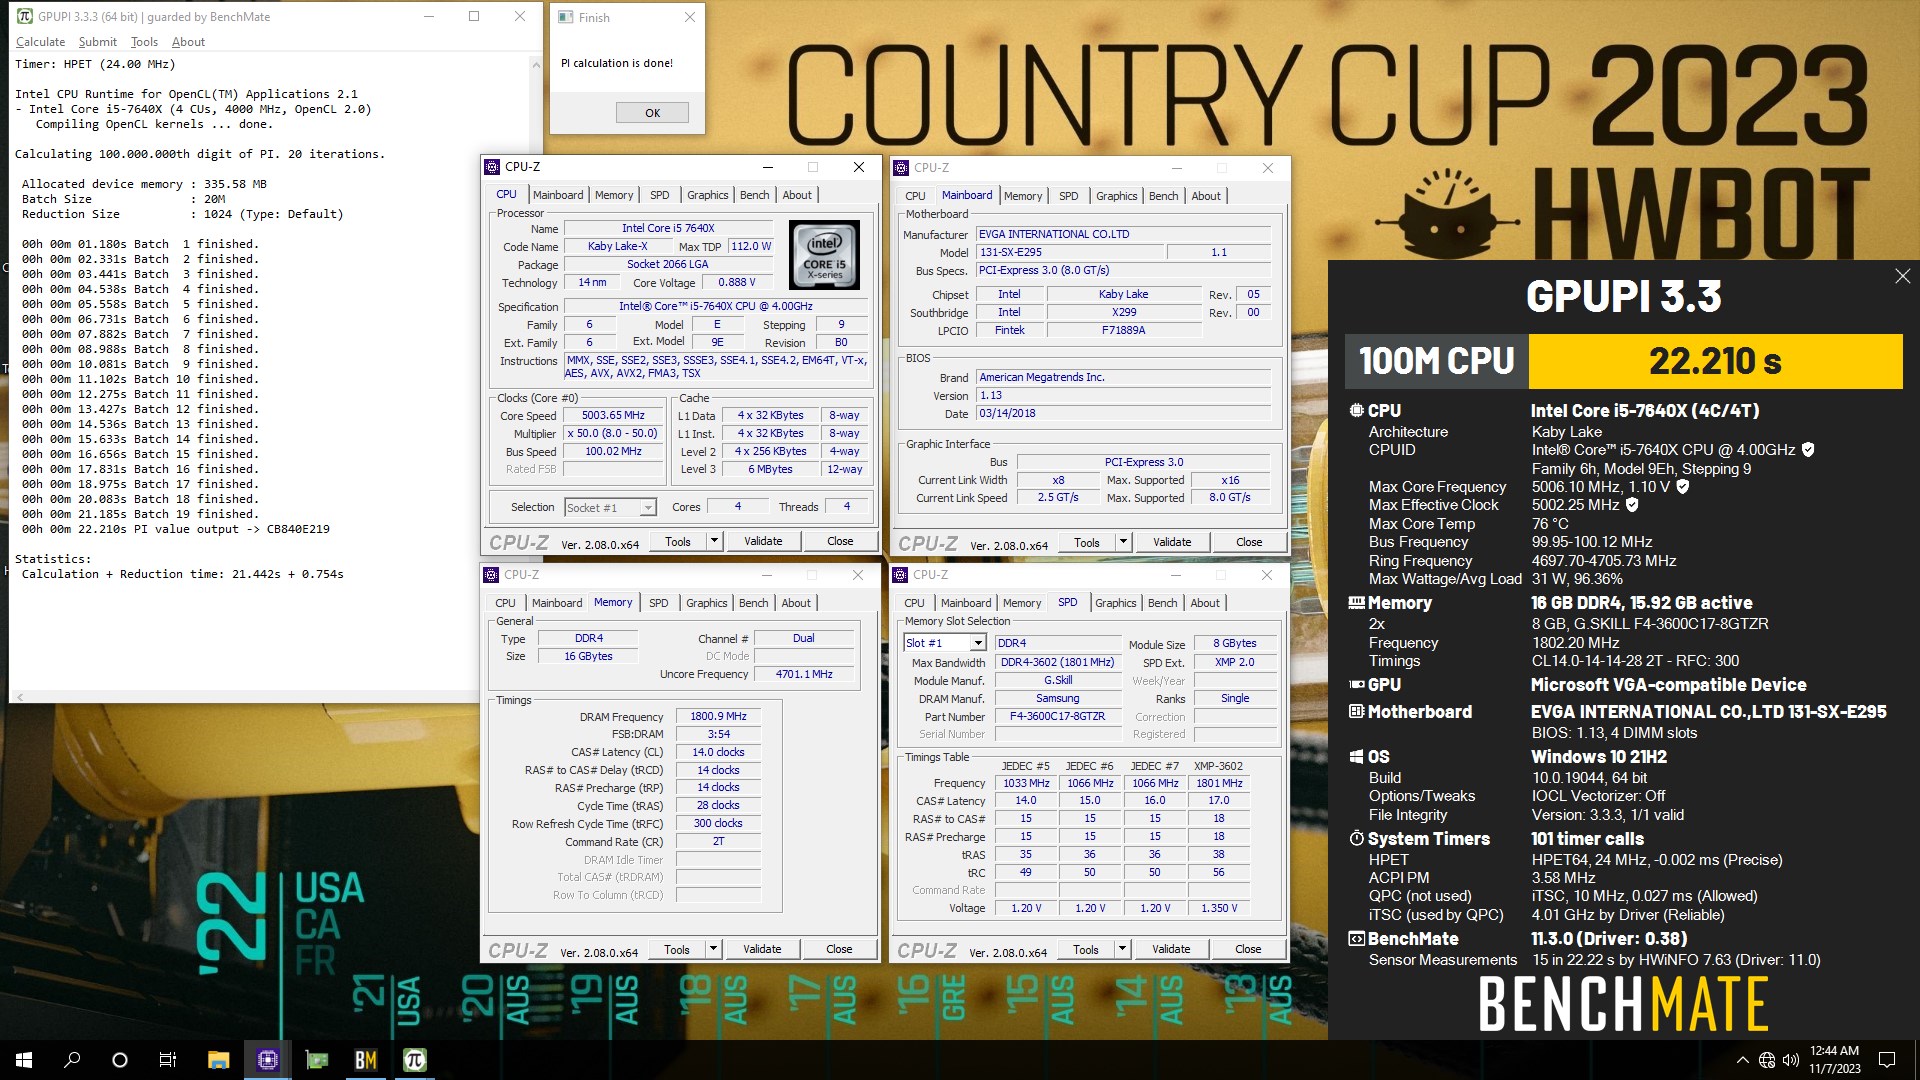
Task: Click Close button in Memory window
Action: pos(839,949)
